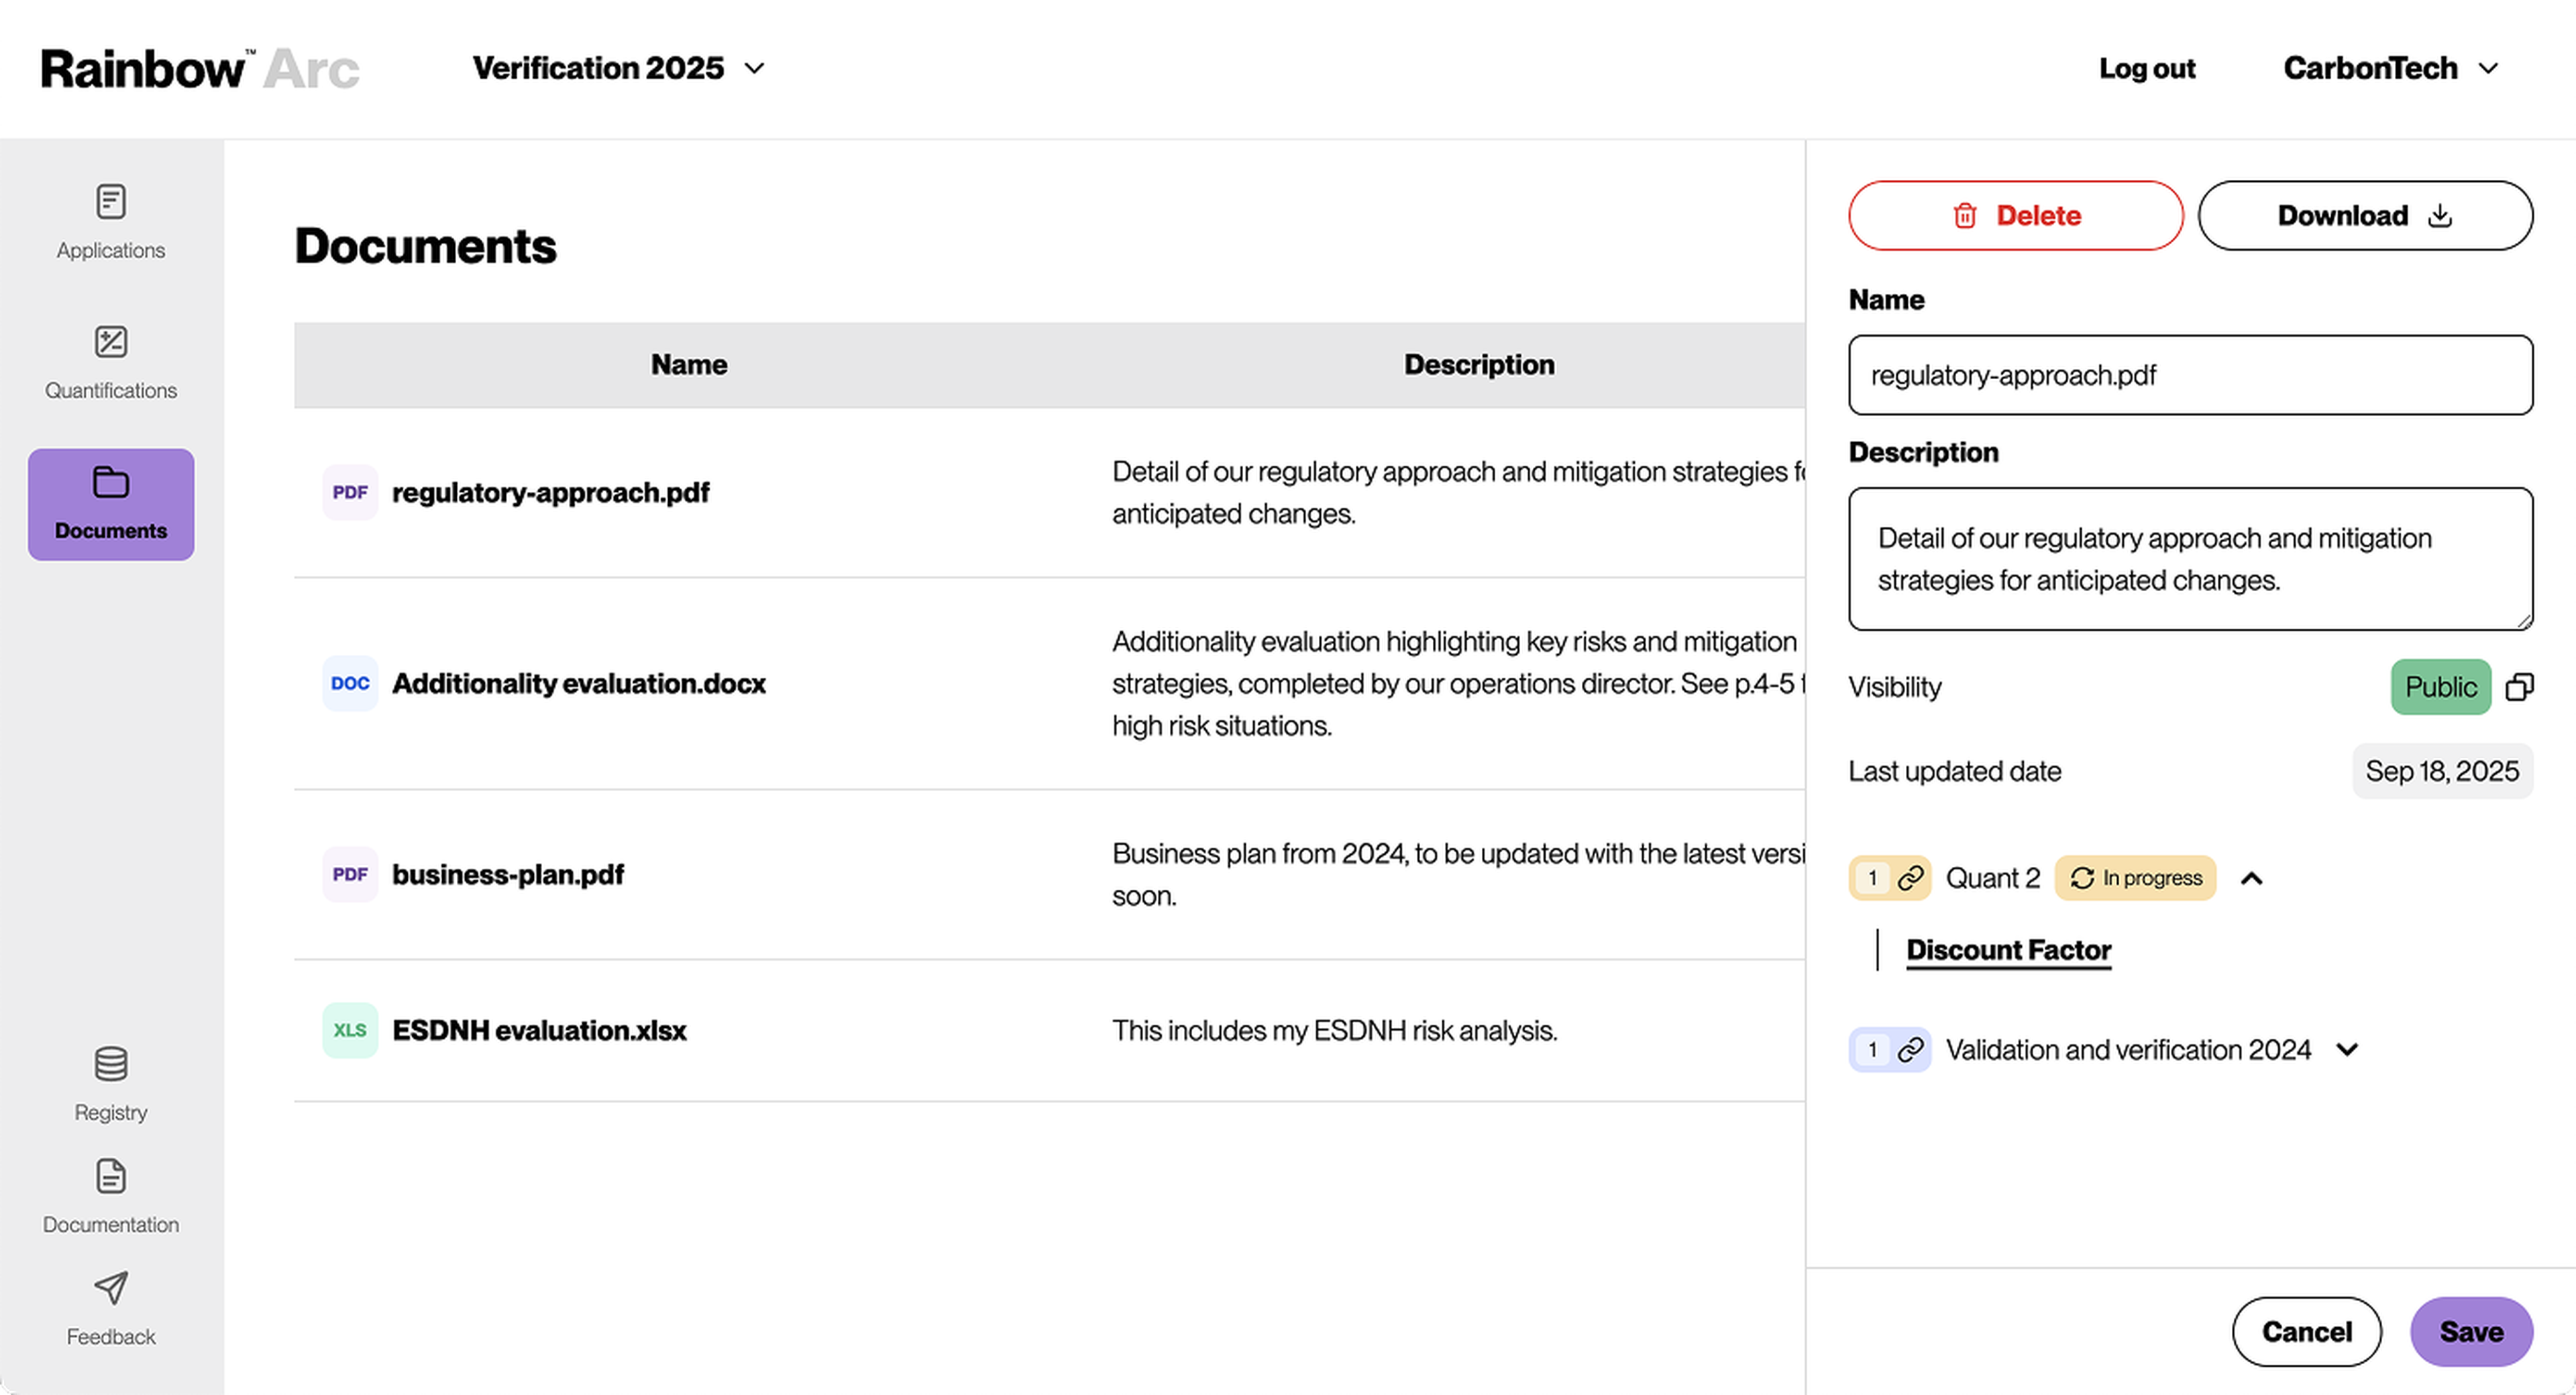Open the Verification 2025 dropdown
The height and width of the screenshot is (1395, 2576).
[x=619, y=68]
